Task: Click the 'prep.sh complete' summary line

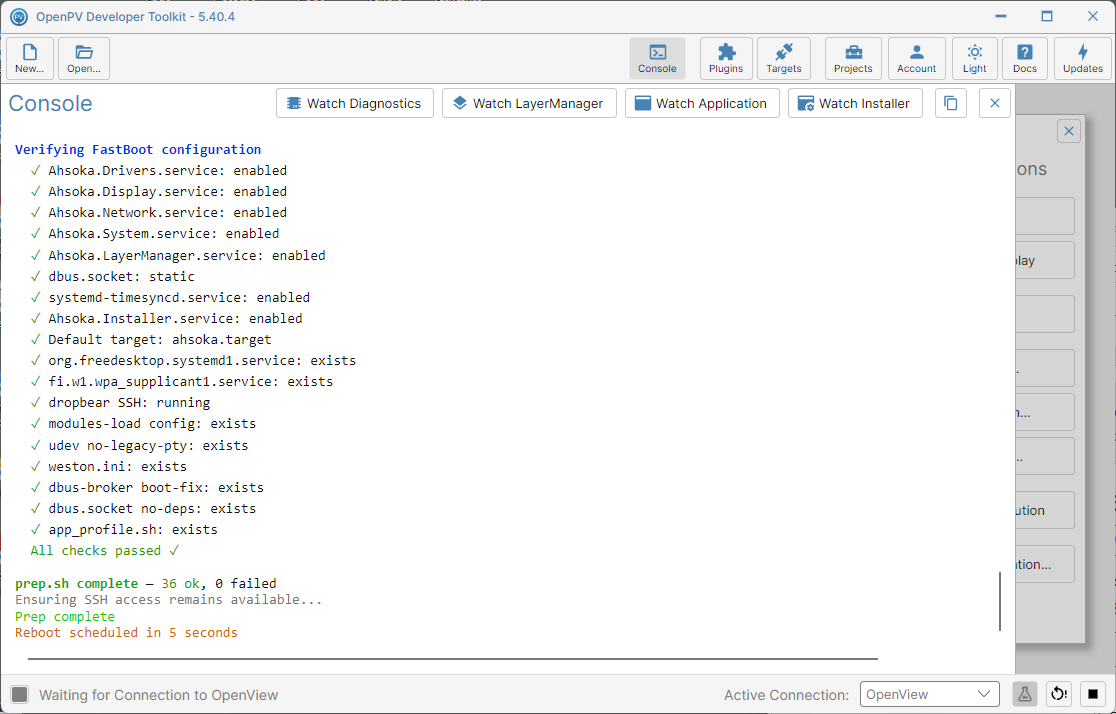Action: coord(146,584)
